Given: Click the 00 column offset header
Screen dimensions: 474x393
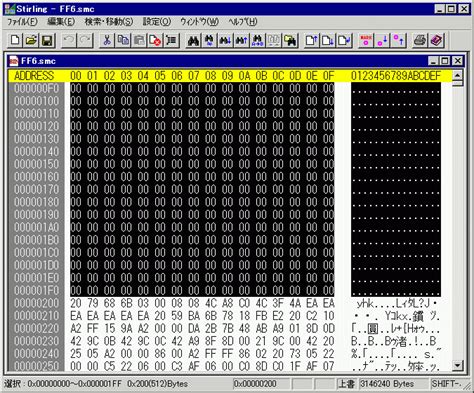Looking at the screenshot, I should click(76, 76).
